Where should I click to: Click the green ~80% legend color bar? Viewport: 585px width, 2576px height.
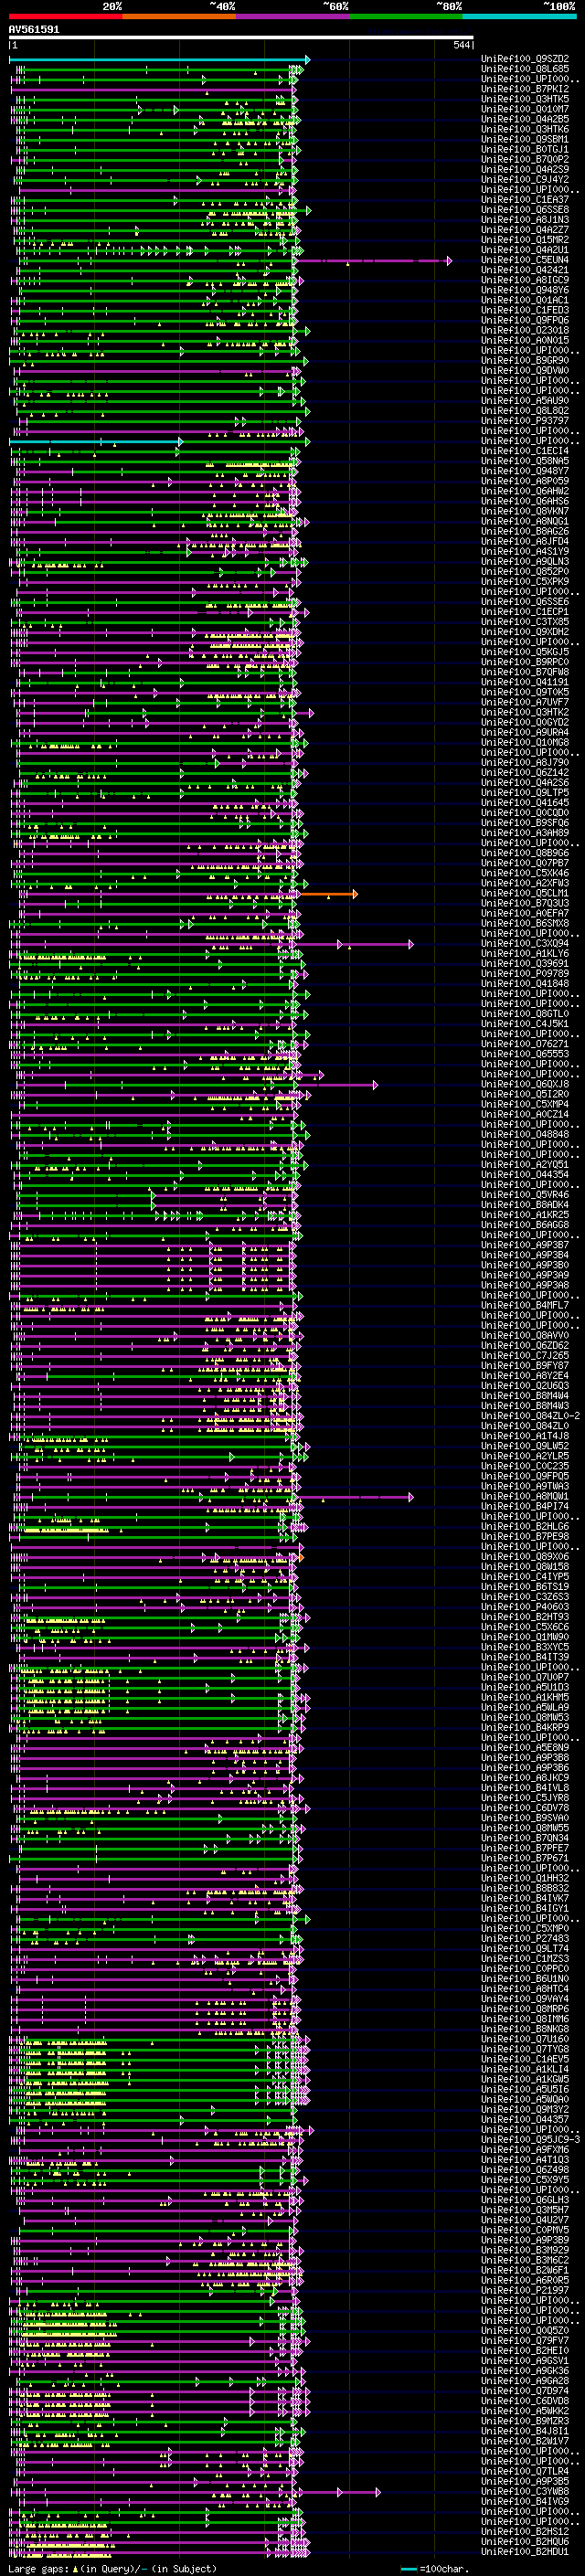[x=406, y=16]
